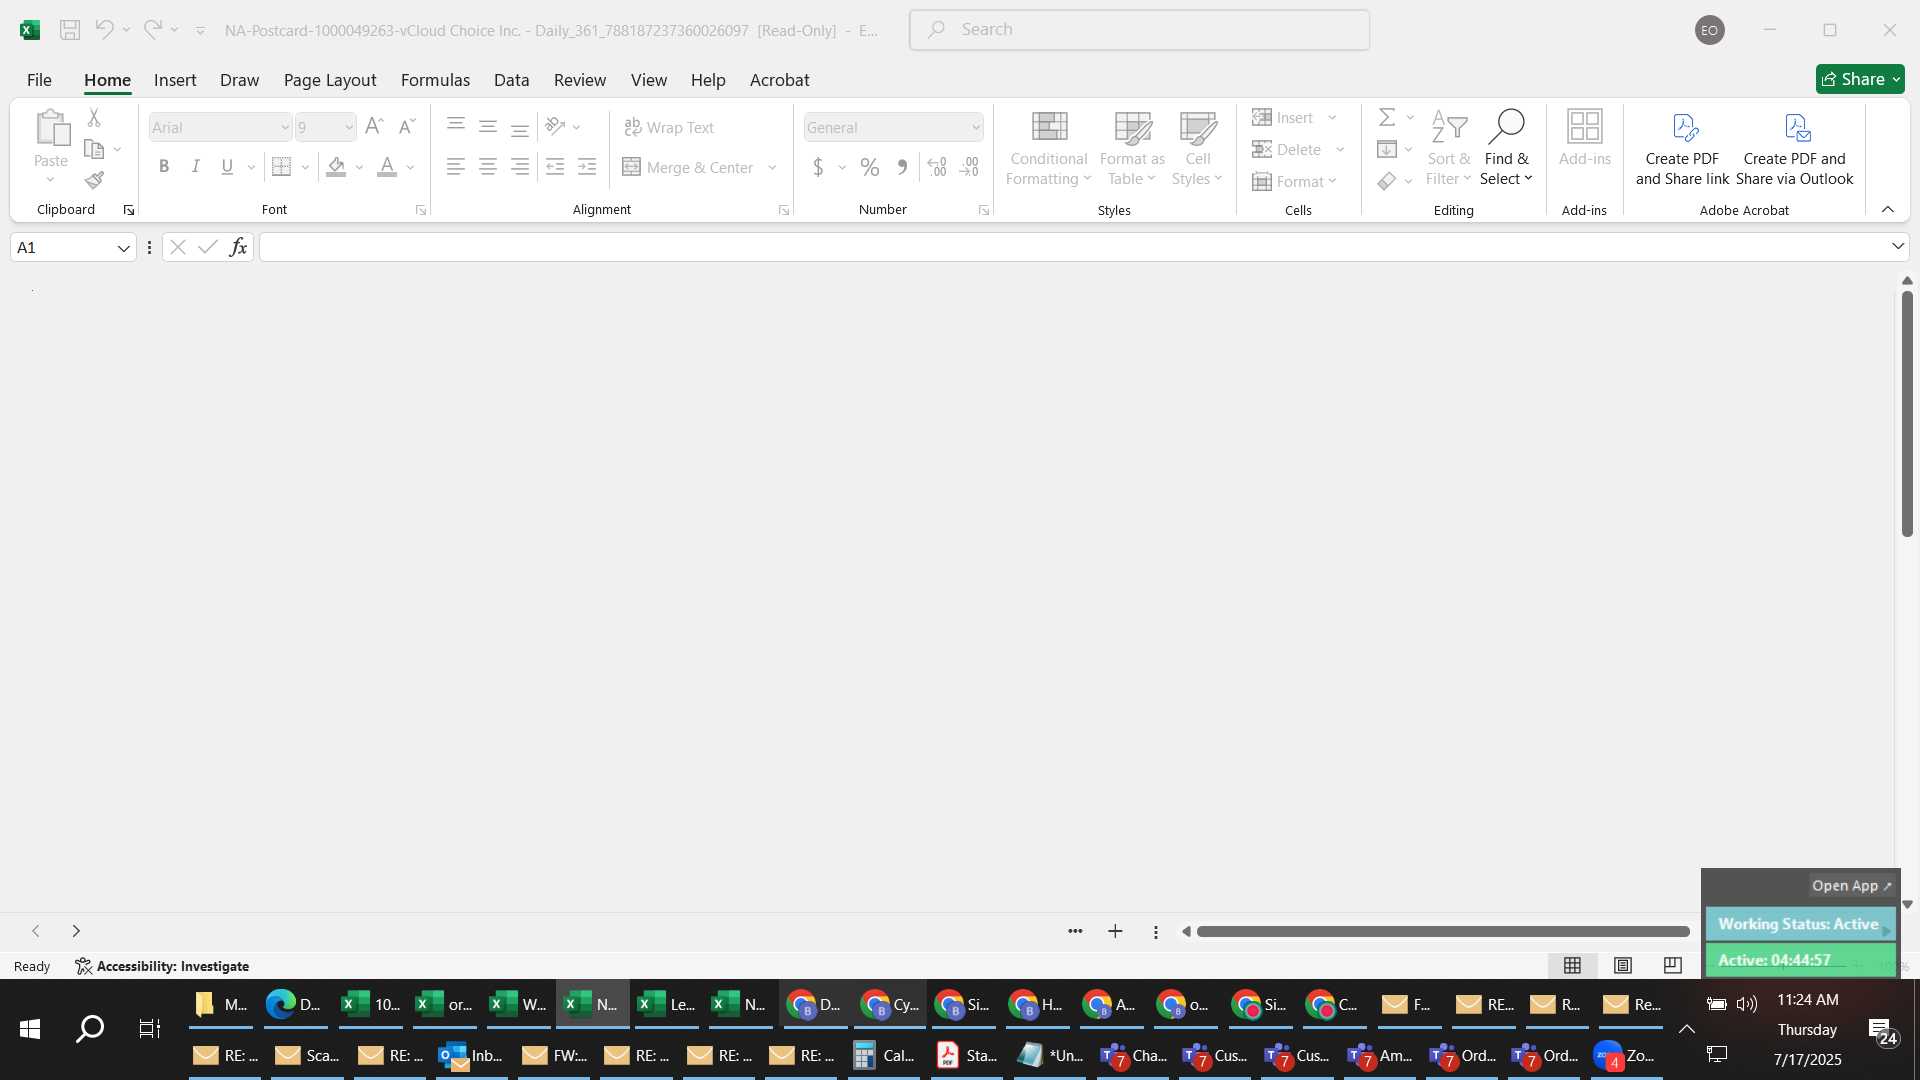Image resolution: width=1920 pixels, height=1080 pixels.
Task: Click Decrease Decimal icon
Action: [969, 167]
